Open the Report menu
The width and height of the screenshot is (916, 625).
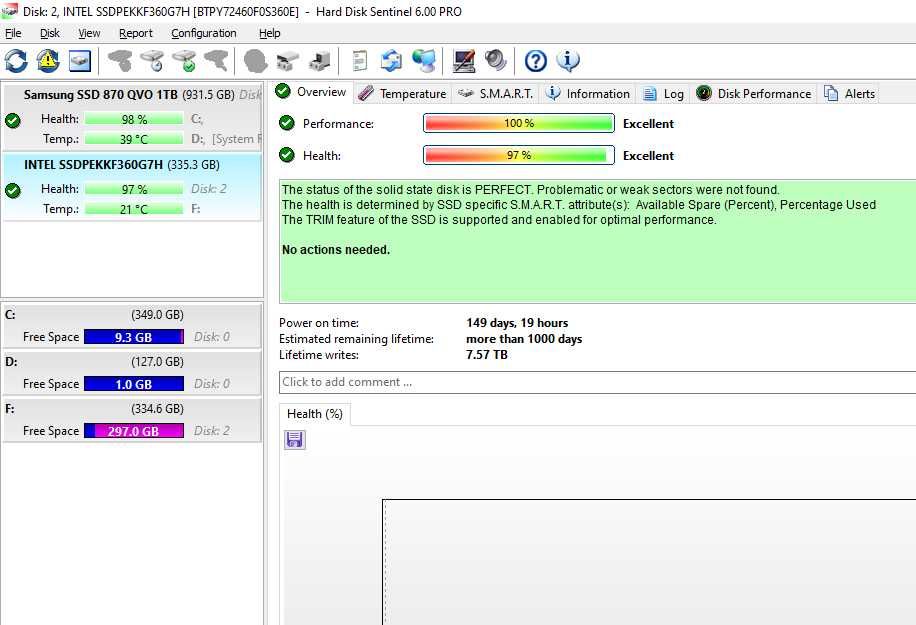coord(136,33)
